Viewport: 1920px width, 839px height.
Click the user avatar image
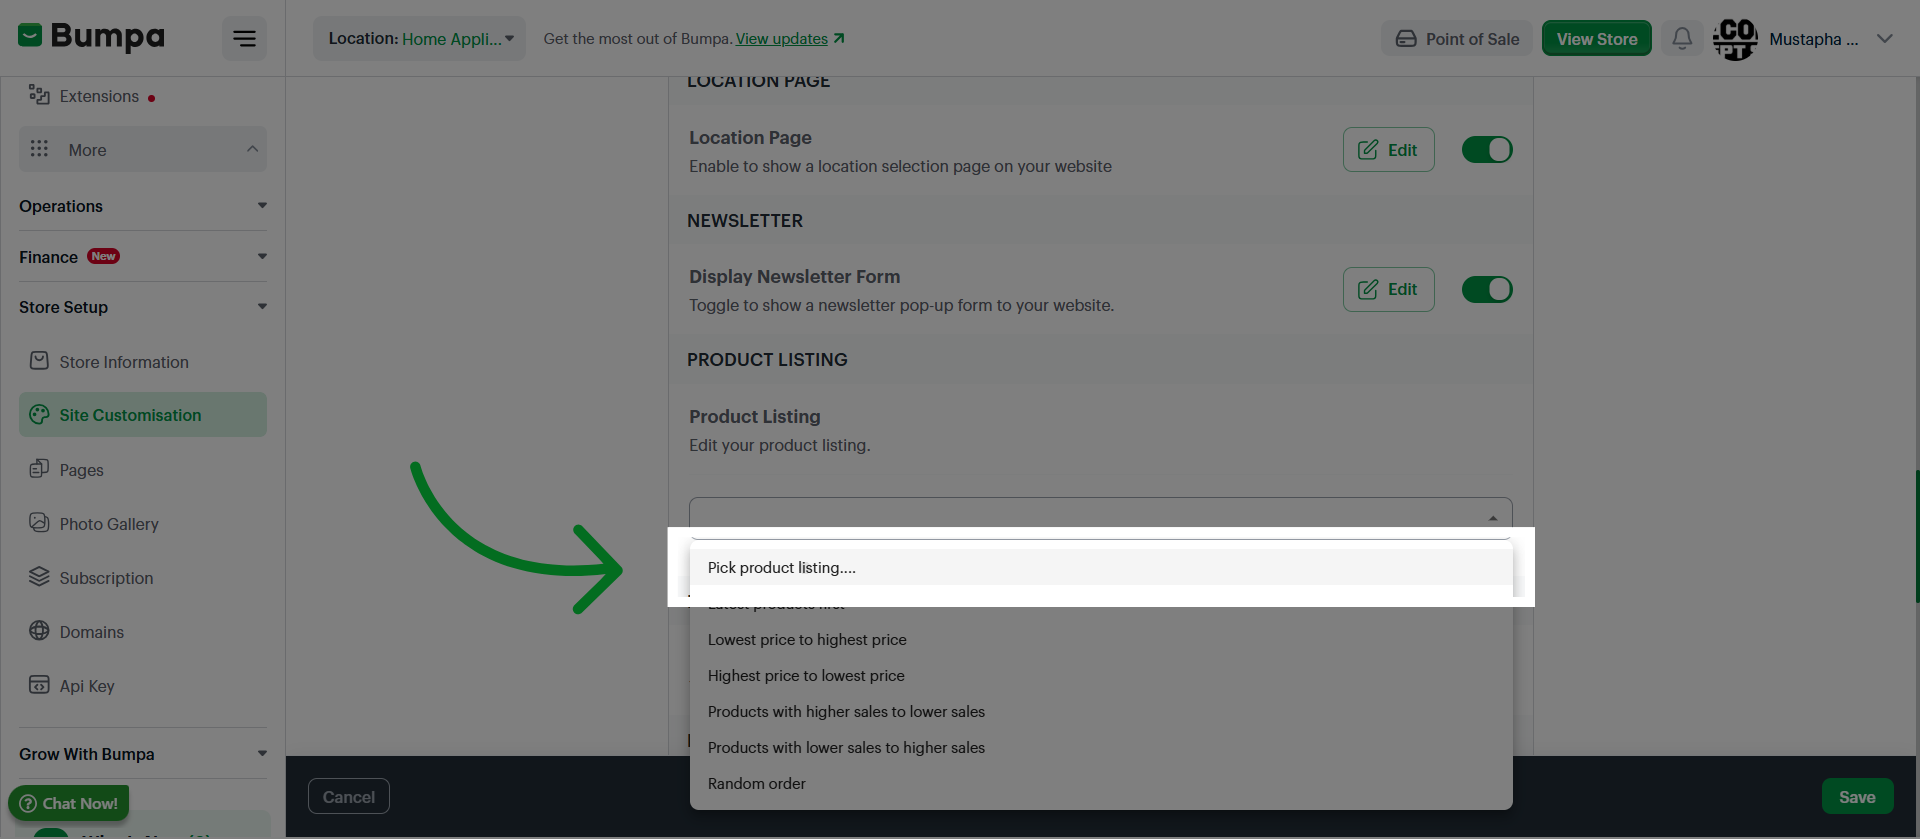1735,39
